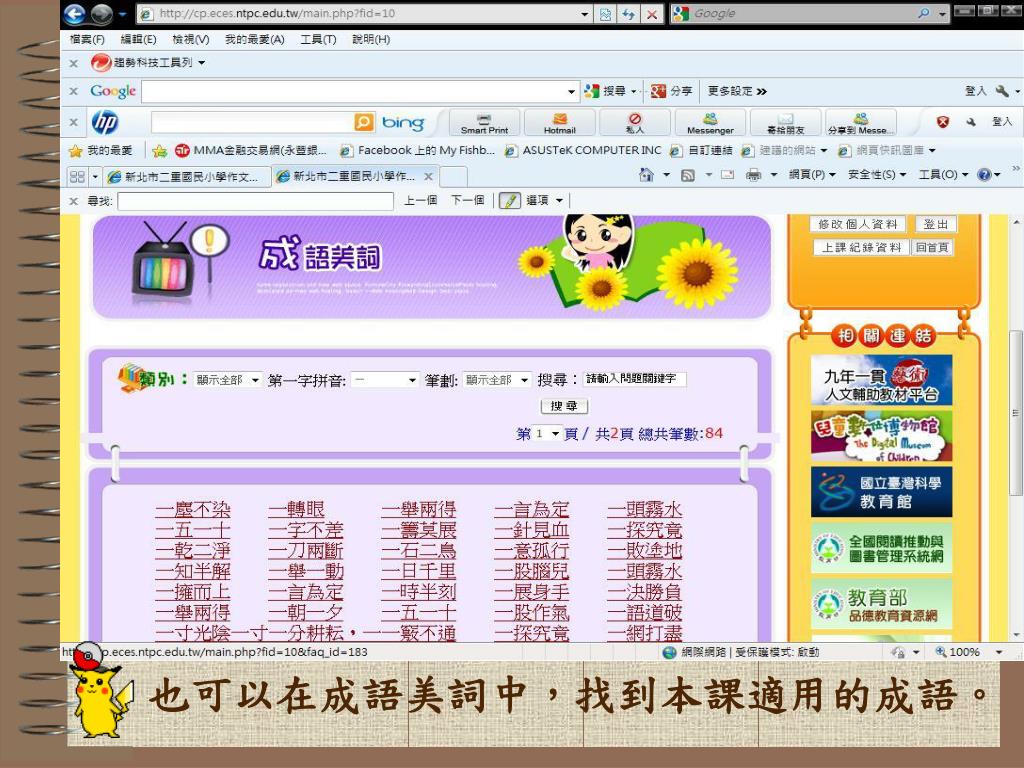Click the RSS feeds icon
The width and height of the screenshot is (1024, 768).
[688, 175]
